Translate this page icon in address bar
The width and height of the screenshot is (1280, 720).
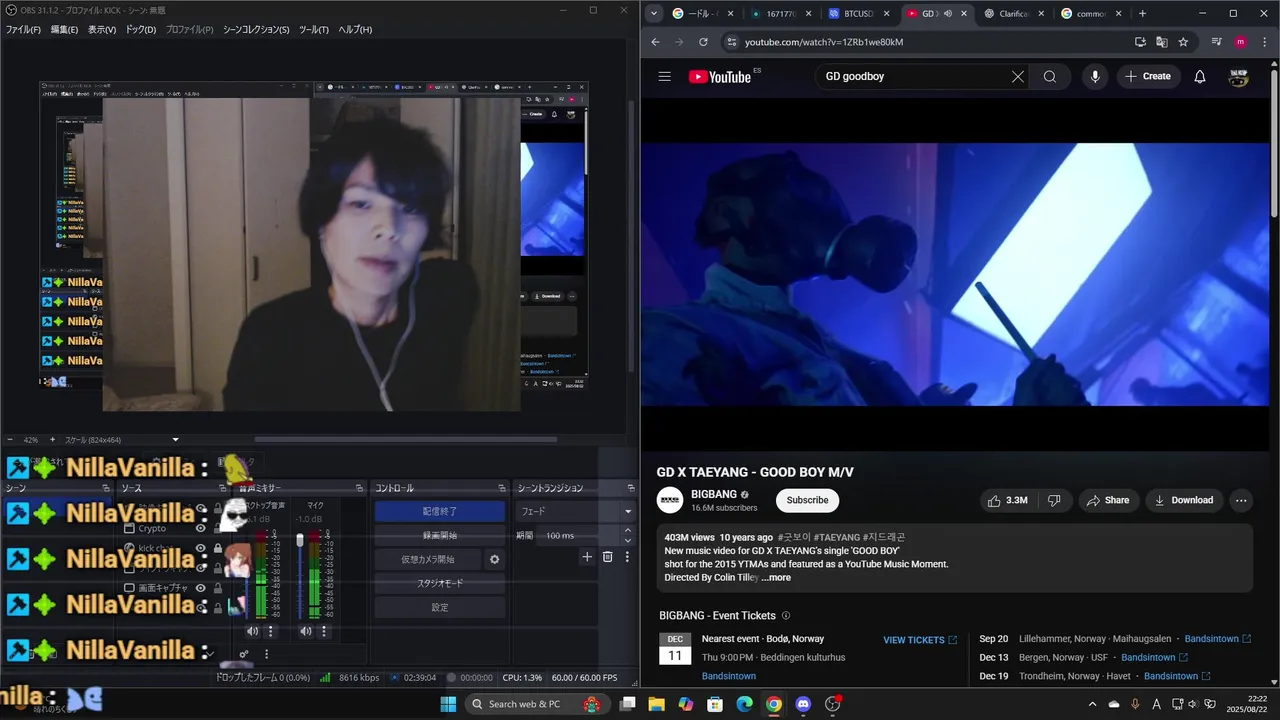(1161, 42)
